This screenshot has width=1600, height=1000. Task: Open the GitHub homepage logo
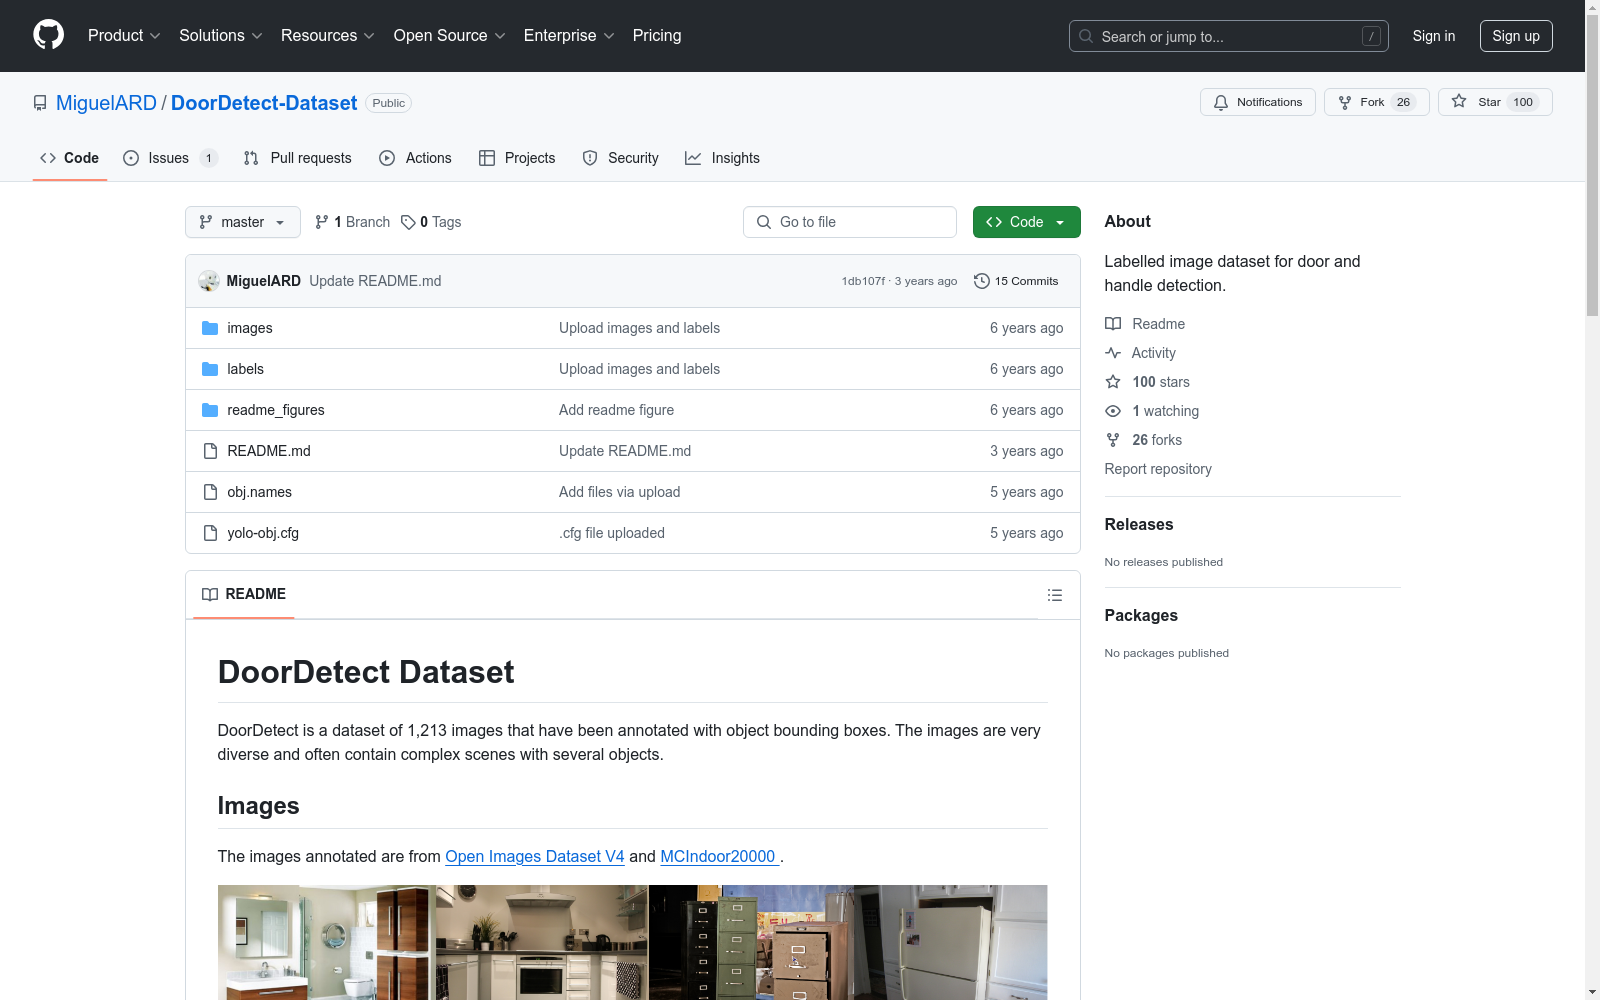(x=48, y=35)
